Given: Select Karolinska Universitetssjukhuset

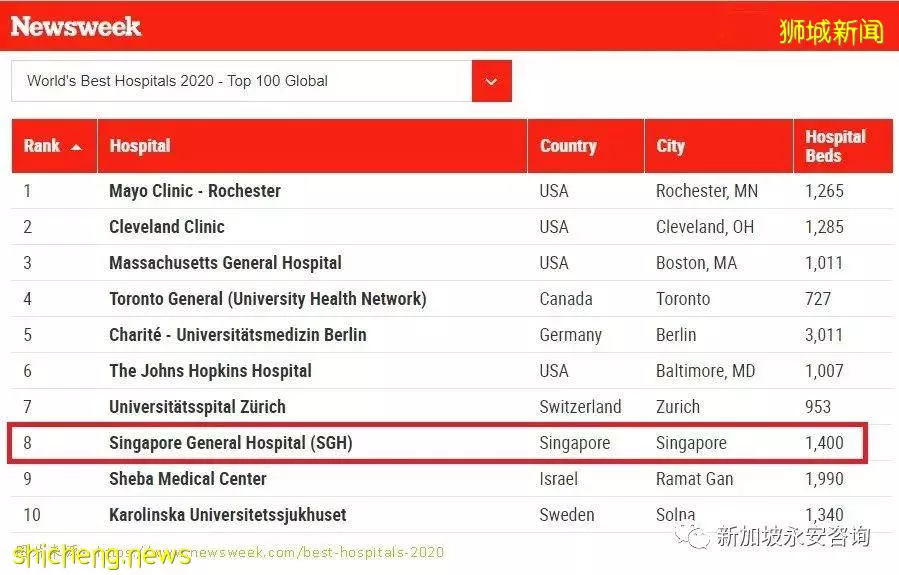Looking at the screenshot, I should tap(228, 515).
